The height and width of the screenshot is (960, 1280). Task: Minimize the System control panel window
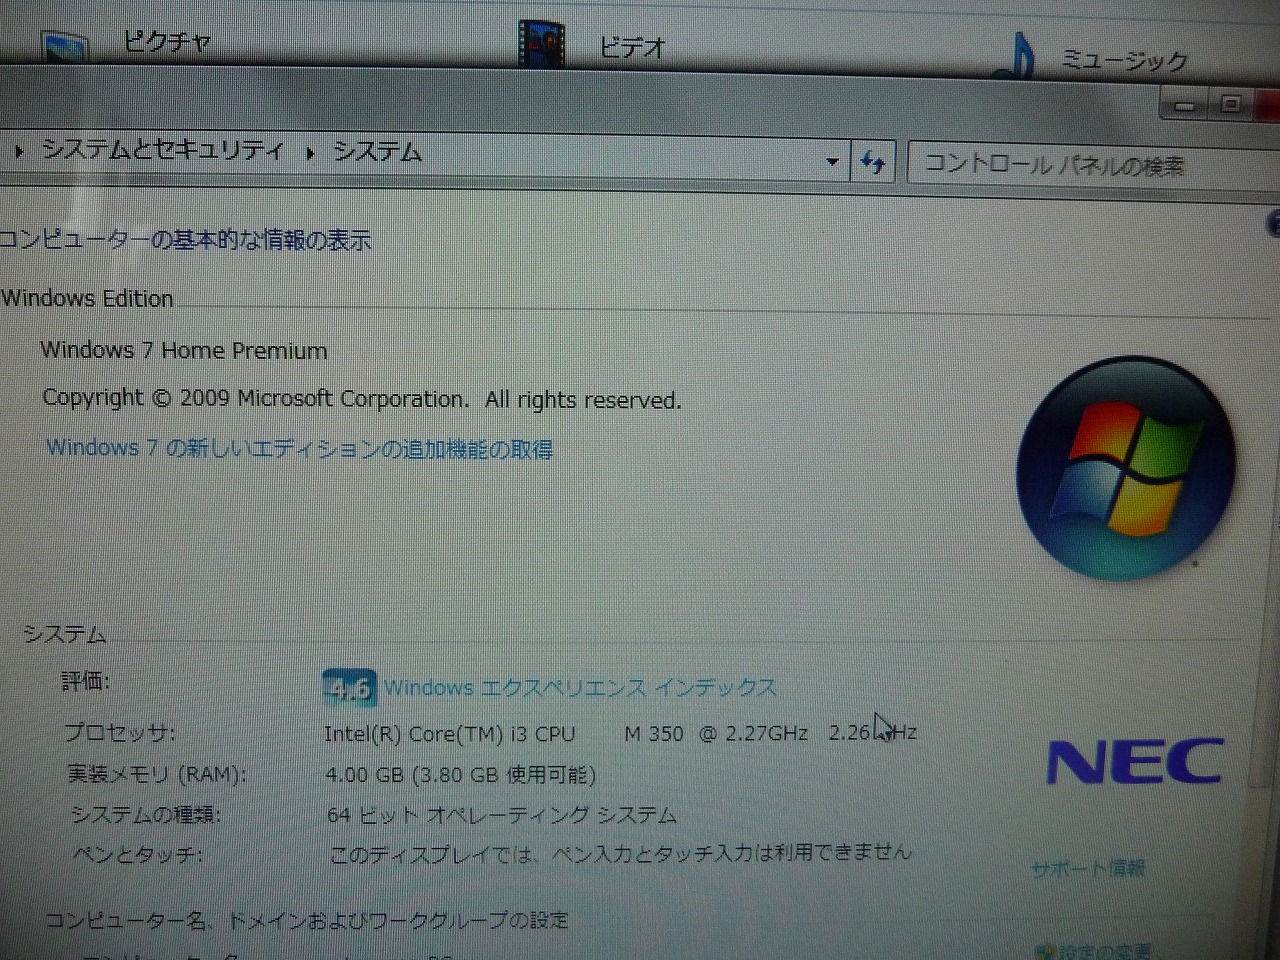(1185, 105)
